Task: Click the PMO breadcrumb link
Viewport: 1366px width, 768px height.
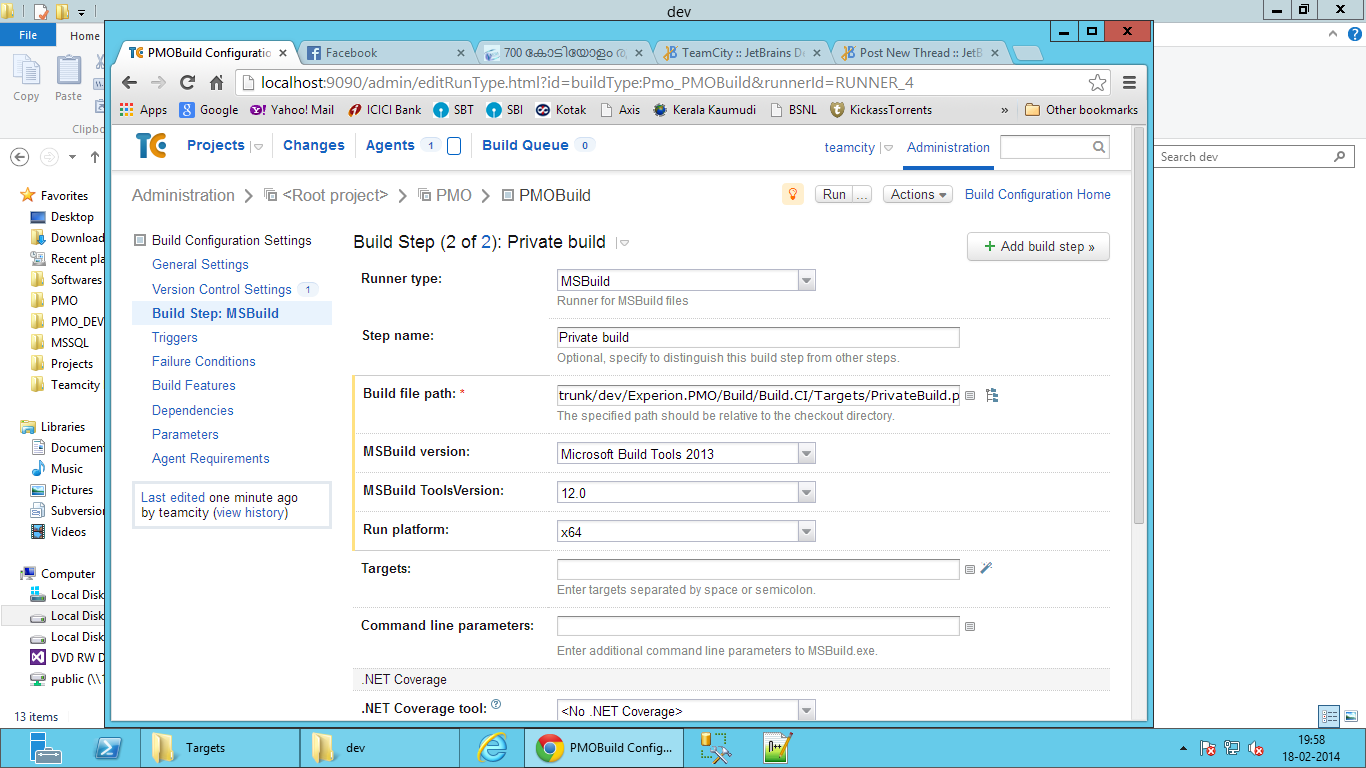Action: point(453,196)
